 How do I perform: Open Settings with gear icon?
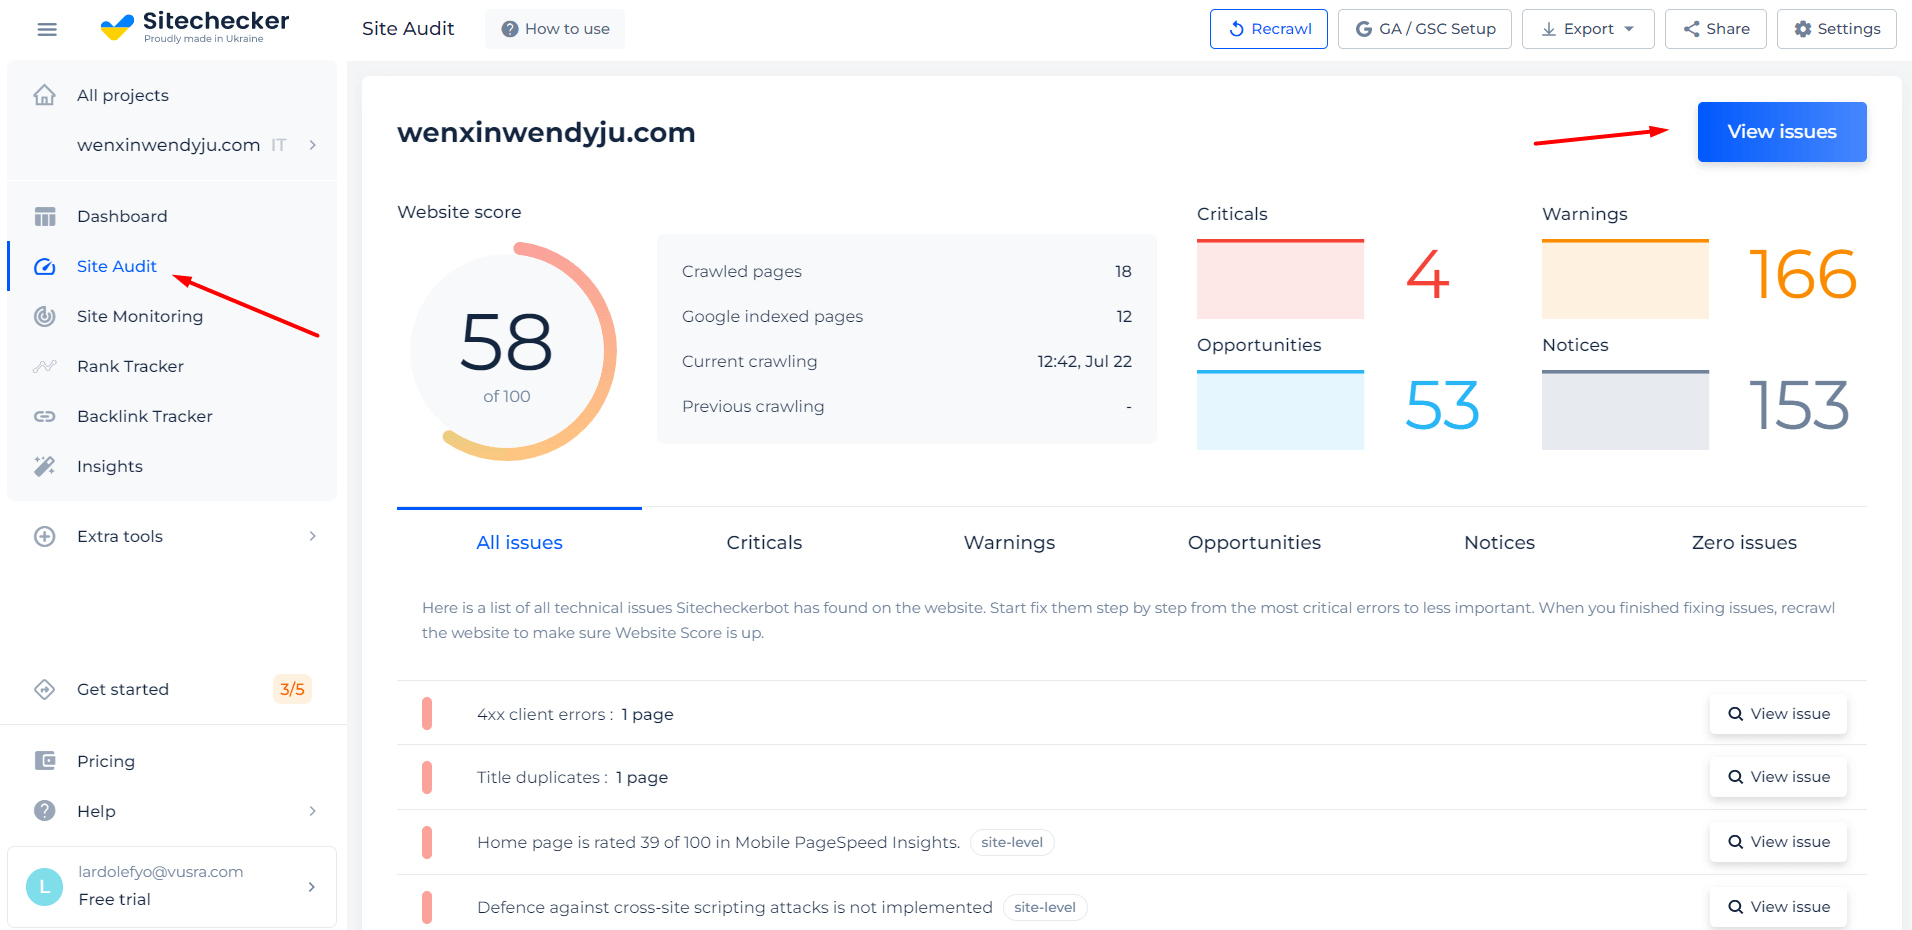(x=1837, y=29)
